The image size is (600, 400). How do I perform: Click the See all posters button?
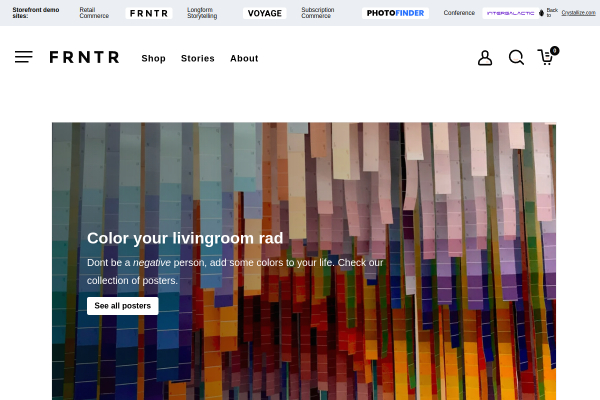point(122,306)
